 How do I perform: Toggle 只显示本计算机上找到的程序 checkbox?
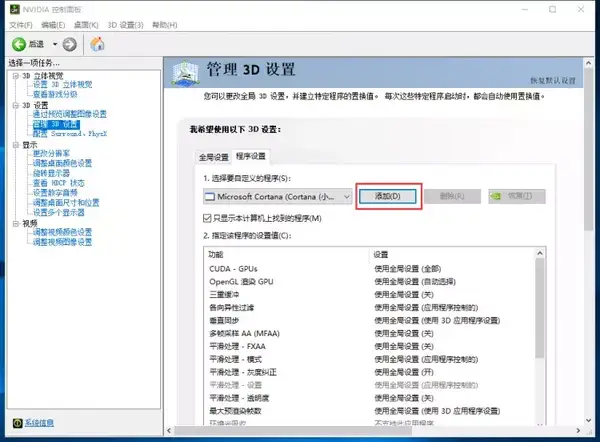[x=208, y=218]
